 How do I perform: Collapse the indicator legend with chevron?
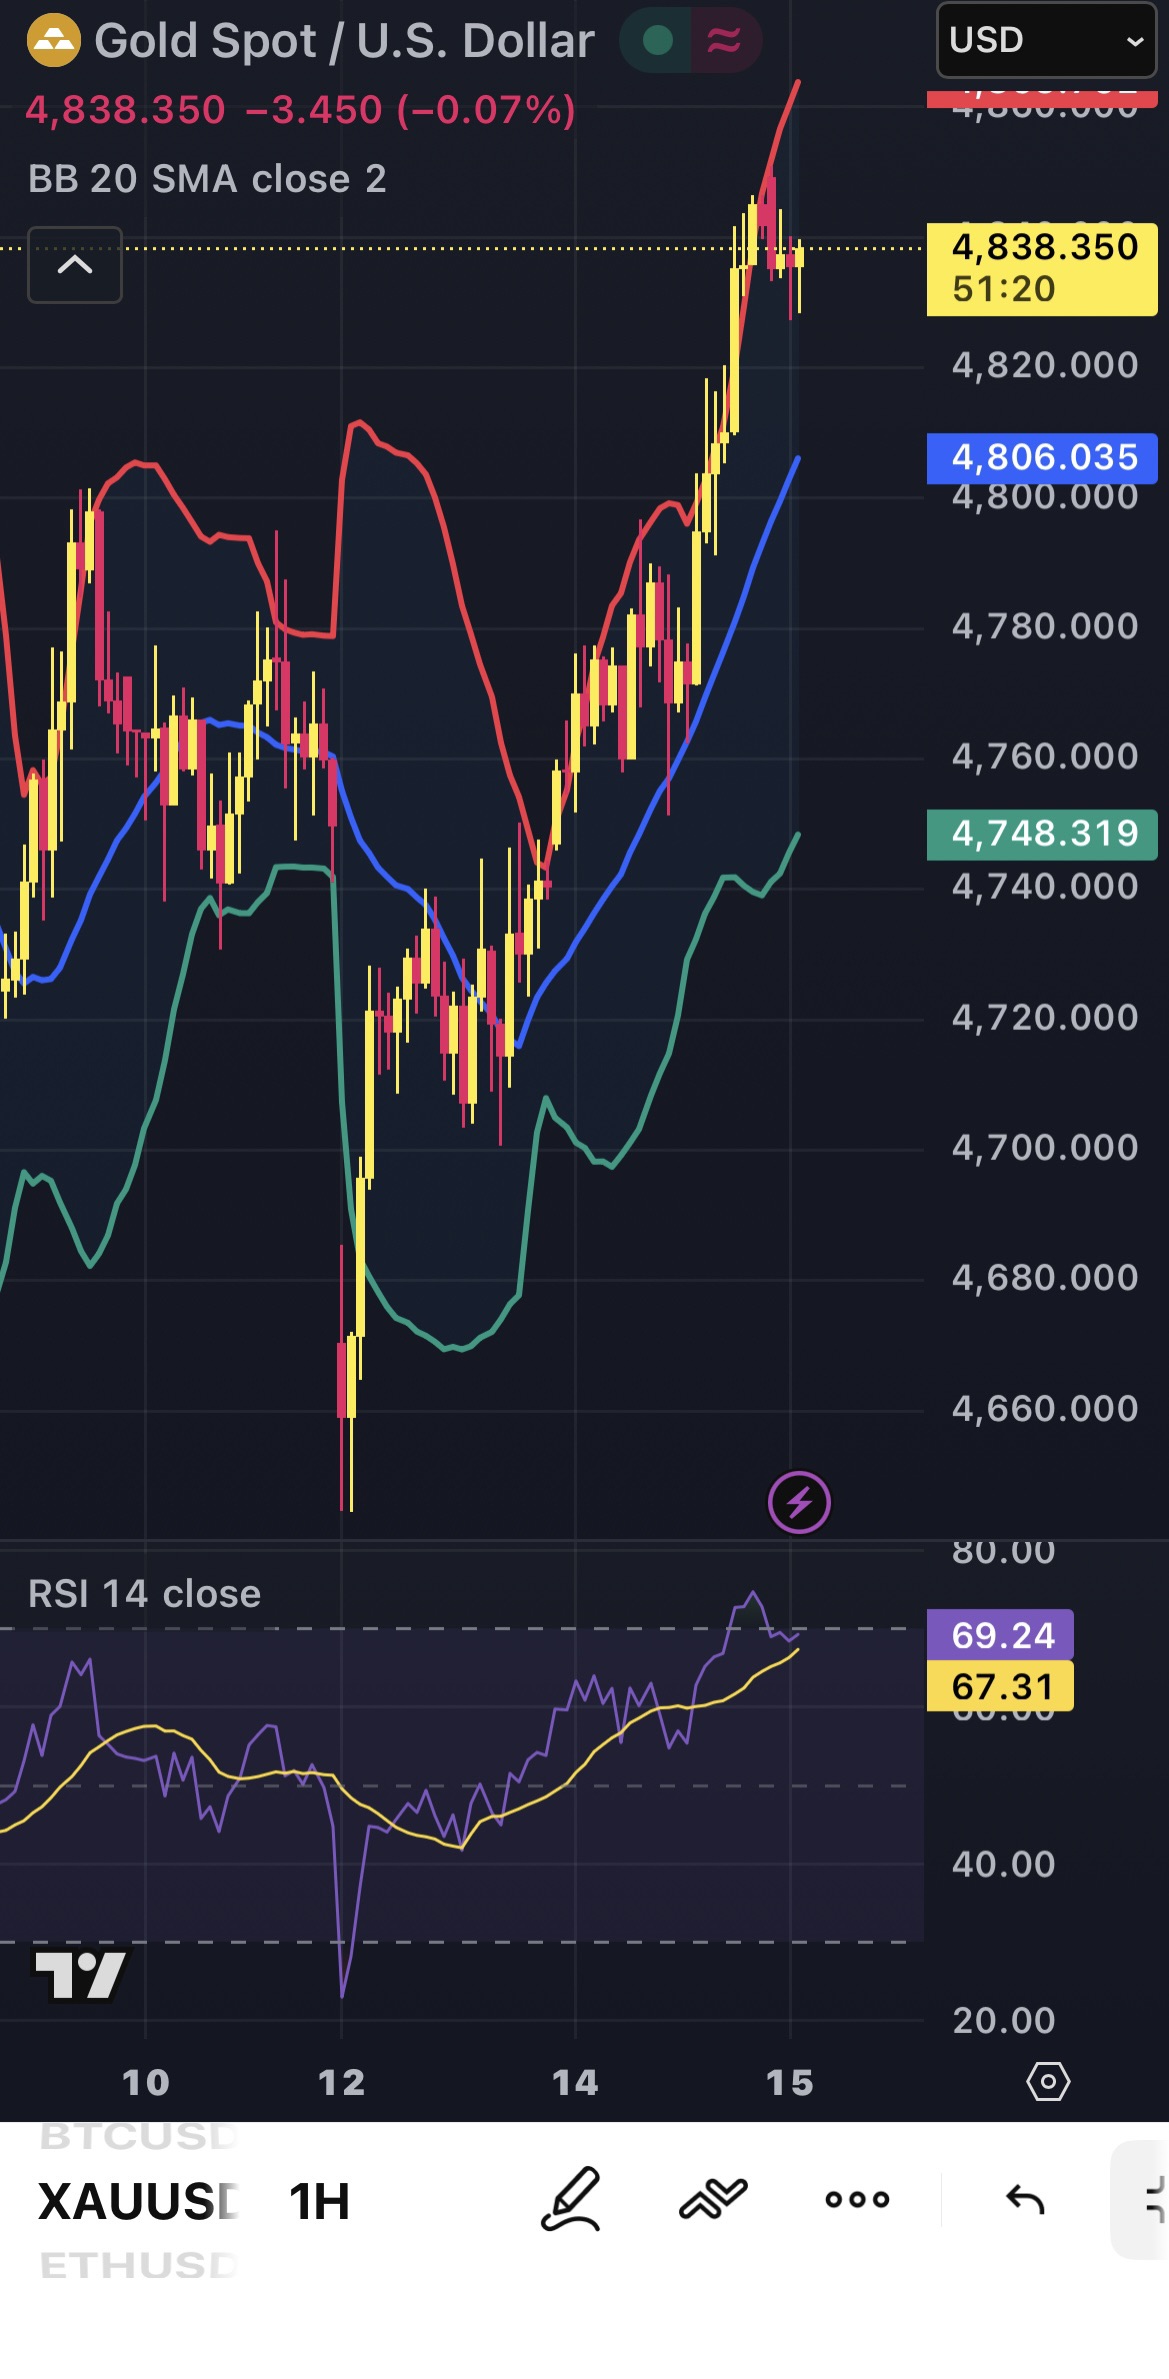[75, 265]
